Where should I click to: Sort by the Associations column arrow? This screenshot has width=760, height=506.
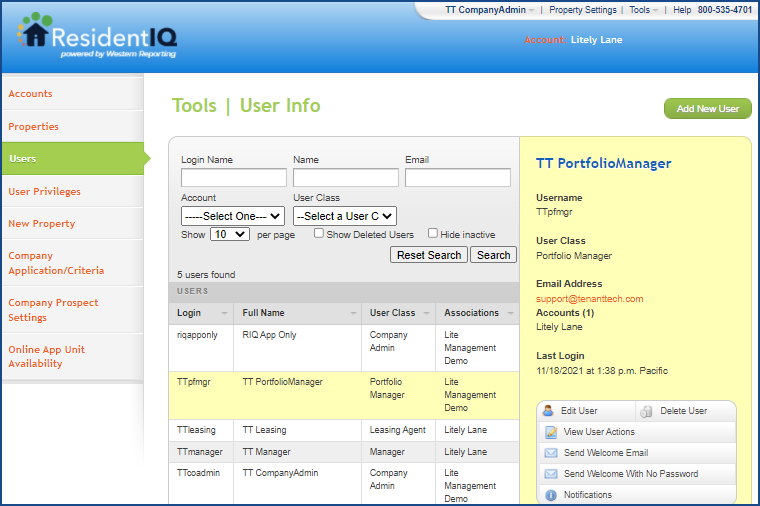click(x=510, y=314)
